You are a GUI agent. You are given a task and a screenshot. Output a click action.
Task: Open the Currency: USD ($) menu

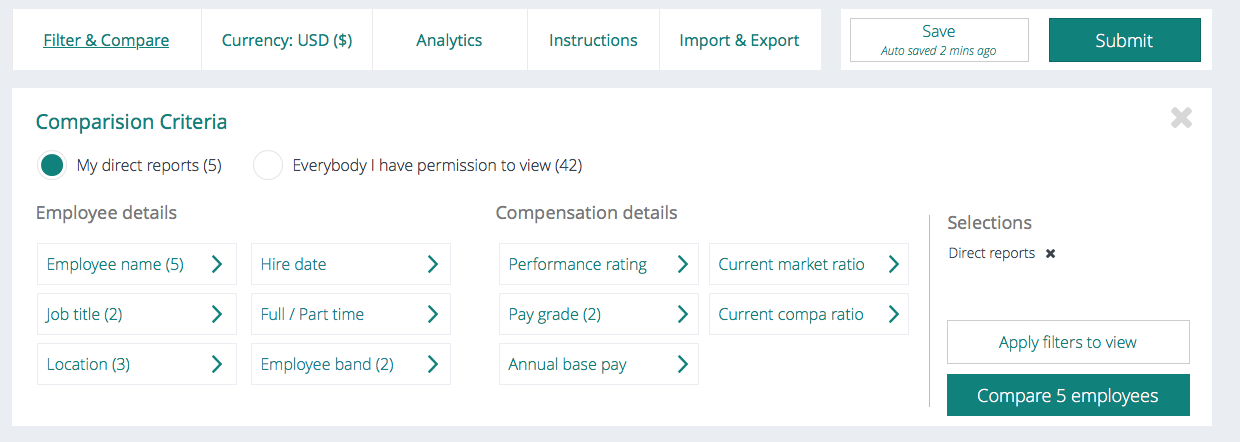pos(287,40)
